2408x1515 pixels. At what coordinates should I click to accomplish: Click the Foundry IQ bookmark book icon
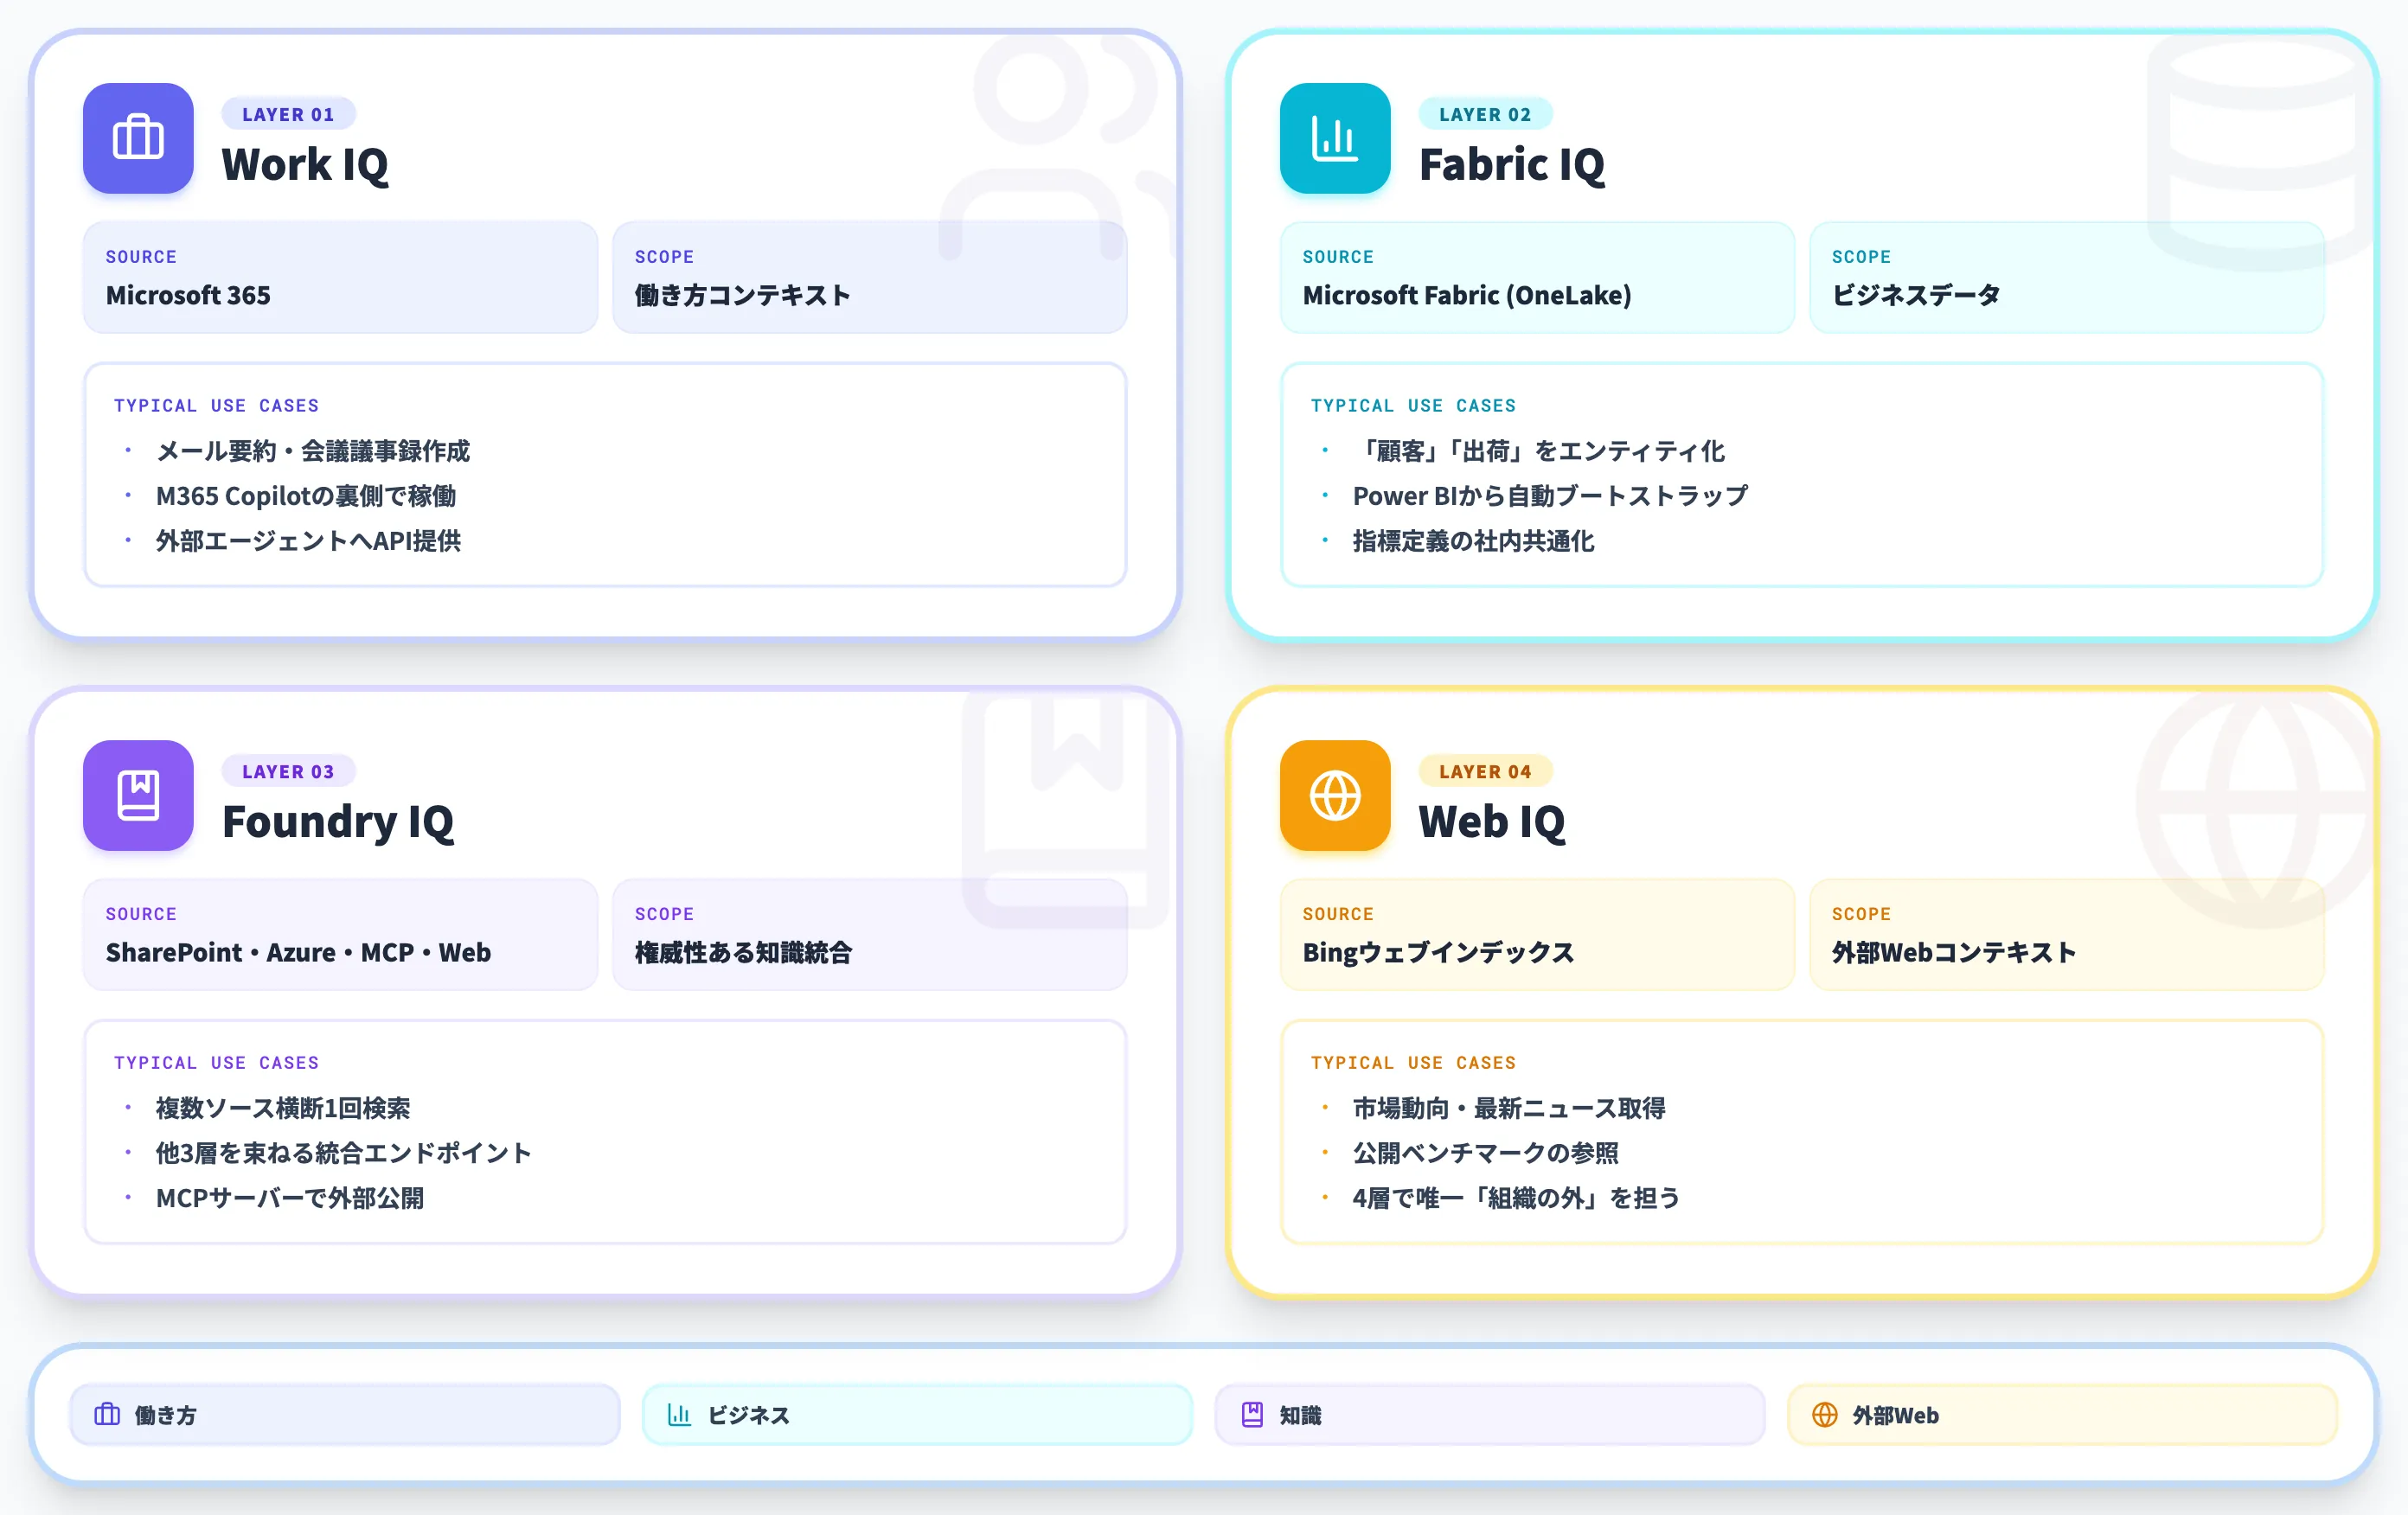tap(138, 795)
